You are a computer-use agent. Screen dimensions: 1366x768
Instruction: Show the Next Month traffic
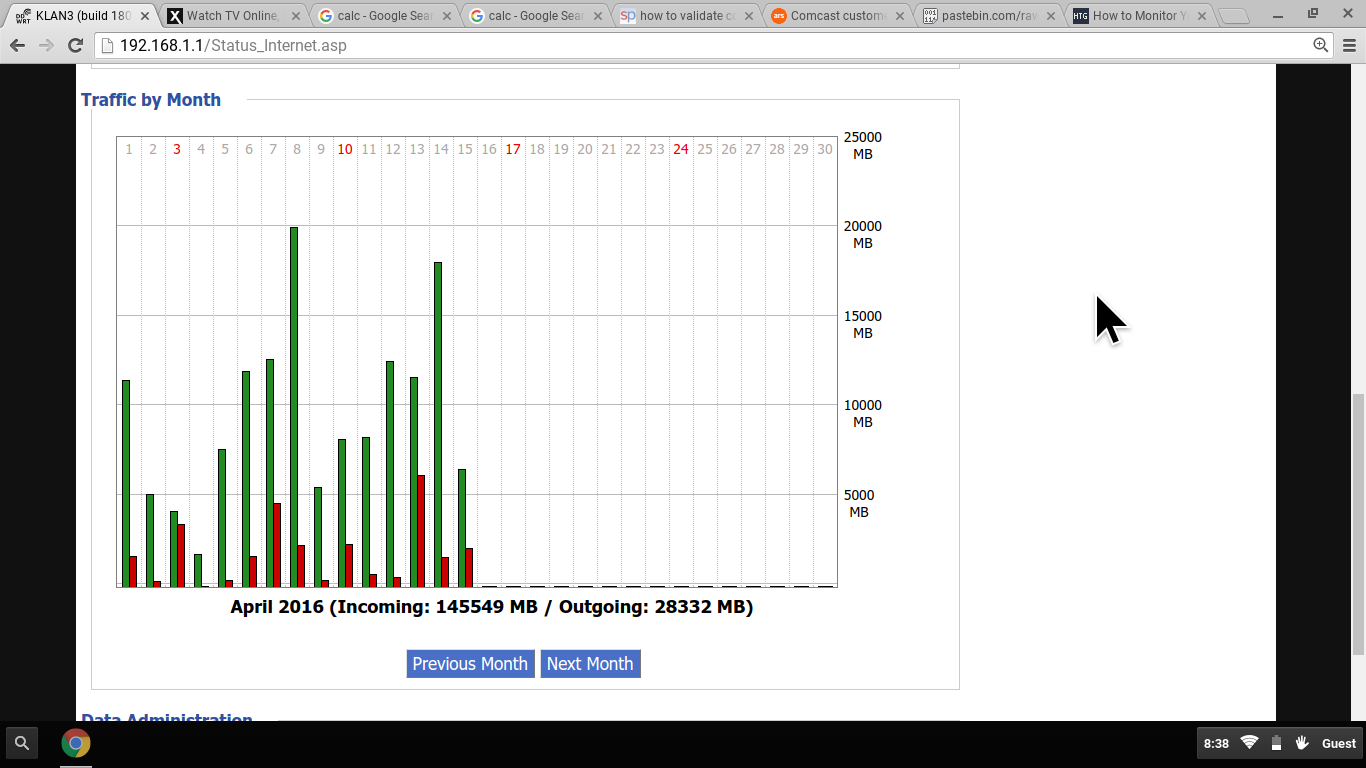(x=590, y=664)
